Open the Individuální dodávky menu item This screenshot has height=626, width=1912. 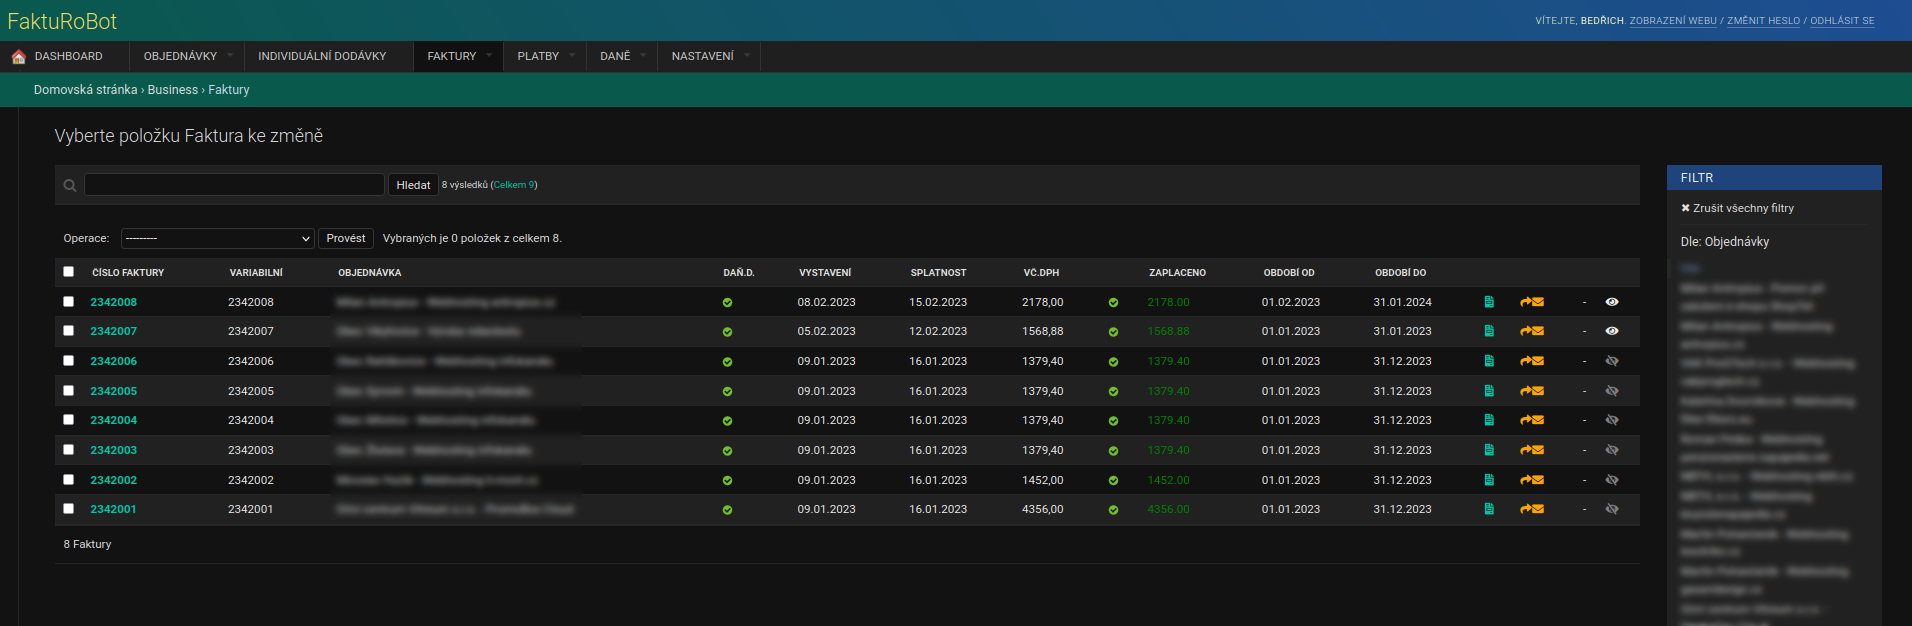[x=322, y=56]
